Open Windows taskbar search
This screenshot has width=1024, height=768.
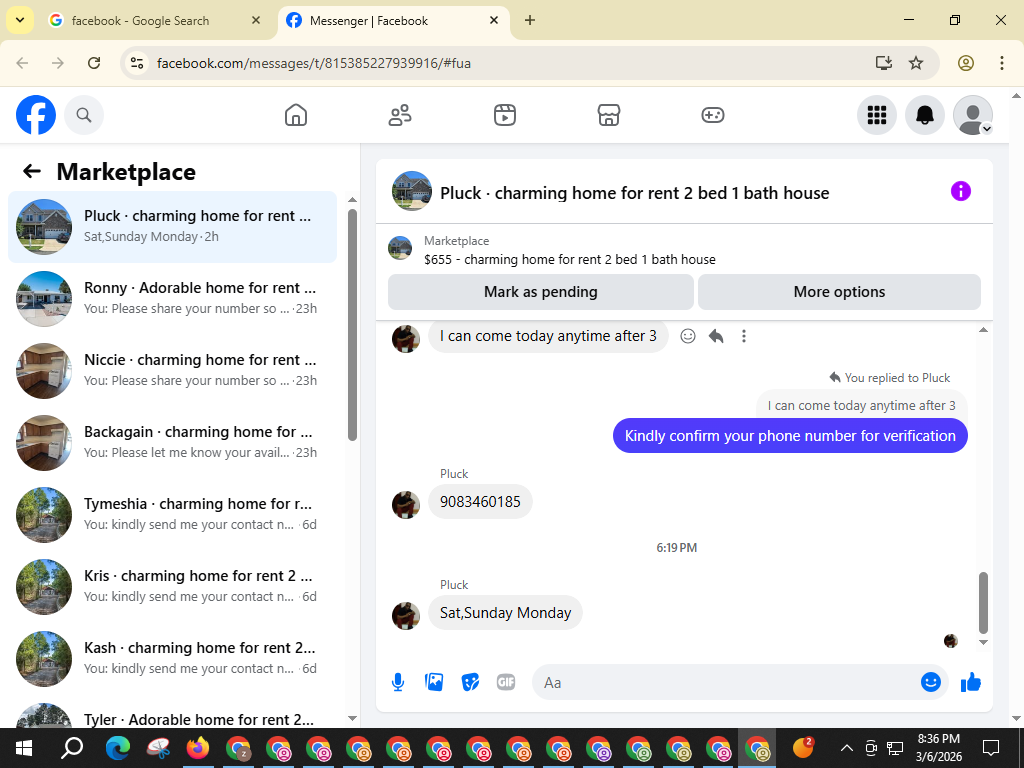pyautogui.click(x=72, y=748)
